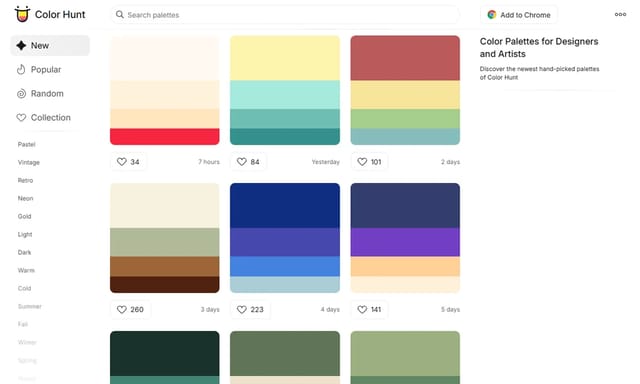This screenshot has height=384, width=640.
Task: Click the 'Yesterday' timestamp text
Action: pyautogui.click(x=326, y=162)
